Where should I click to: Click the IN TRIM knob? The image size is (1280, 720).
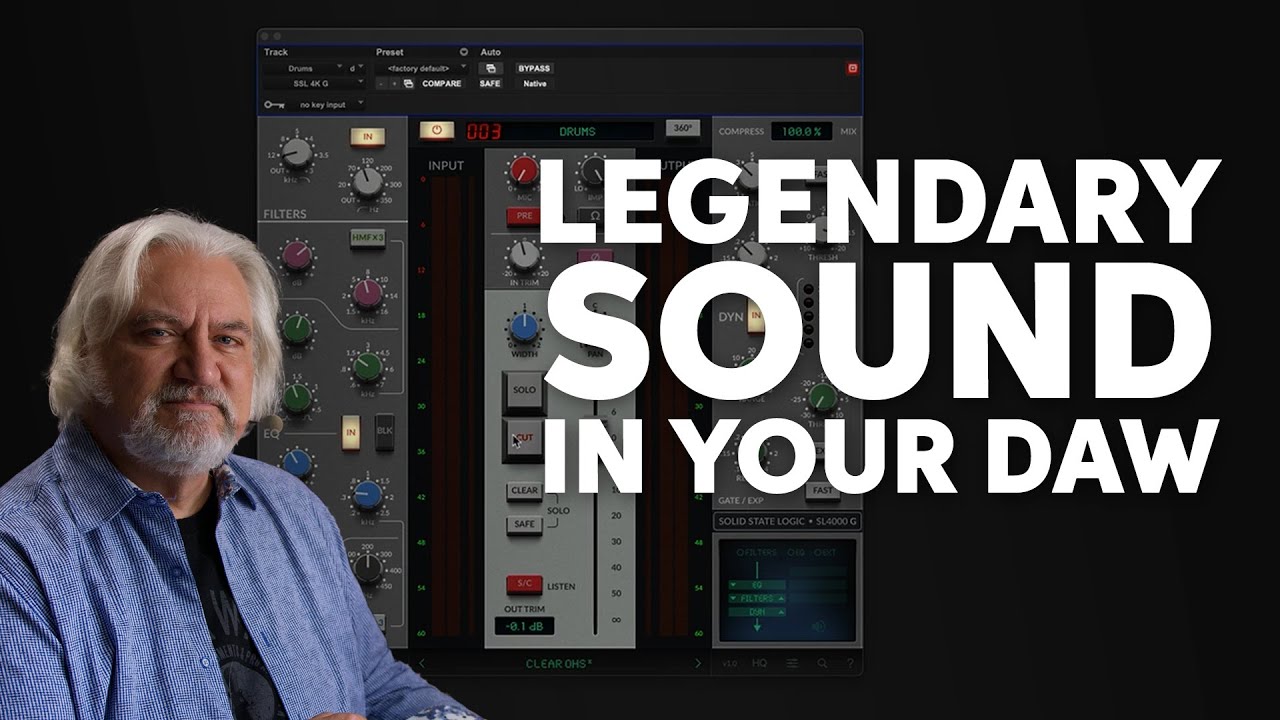tap(522, 255)
